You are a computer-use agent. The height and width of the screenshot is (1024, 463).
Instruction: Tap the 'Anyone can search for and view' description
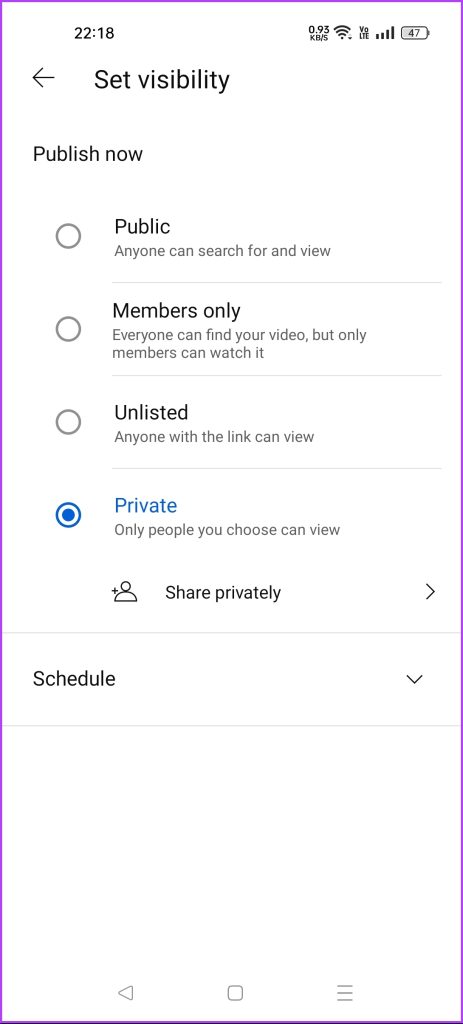222,251
